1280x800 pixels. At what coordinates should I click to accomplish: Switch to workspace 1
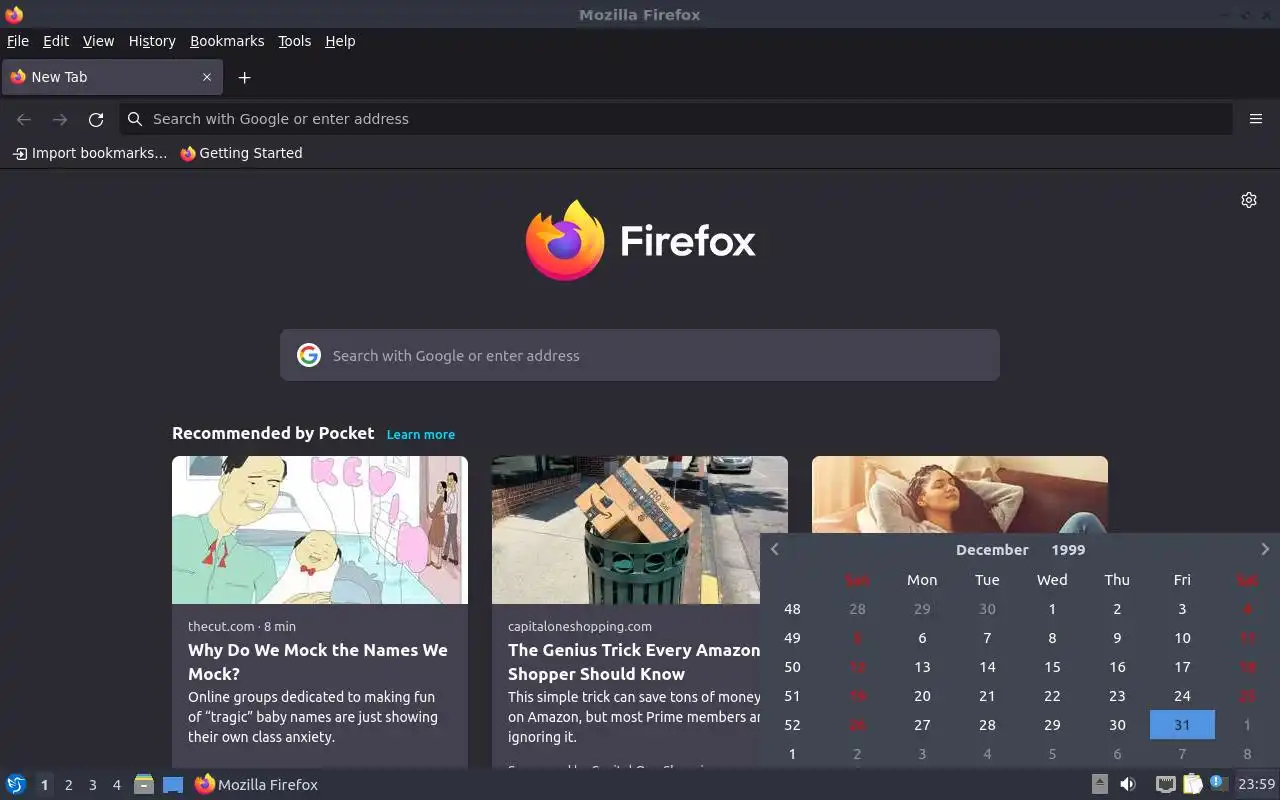pos(44,785)
